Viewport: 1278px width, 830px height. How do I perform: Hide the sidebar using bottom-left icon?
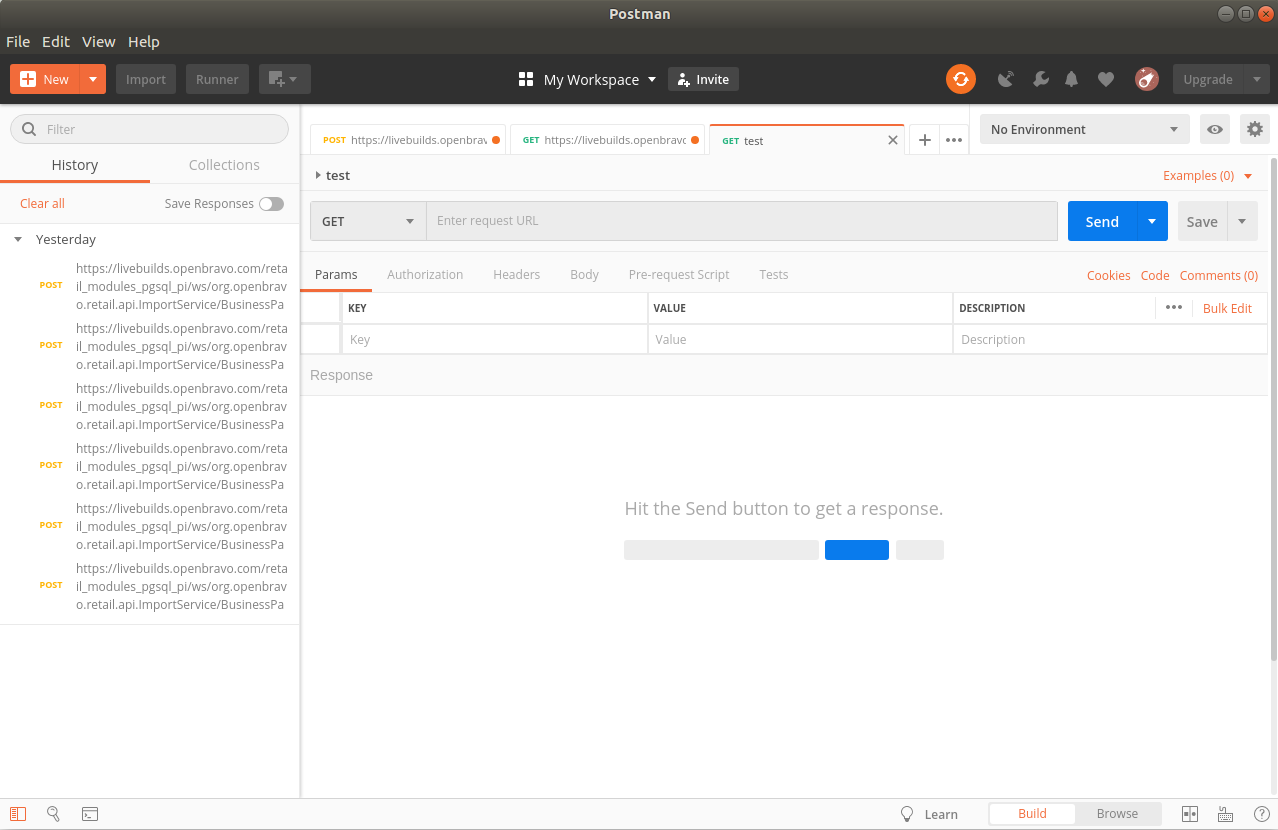(x=18, y=814)
